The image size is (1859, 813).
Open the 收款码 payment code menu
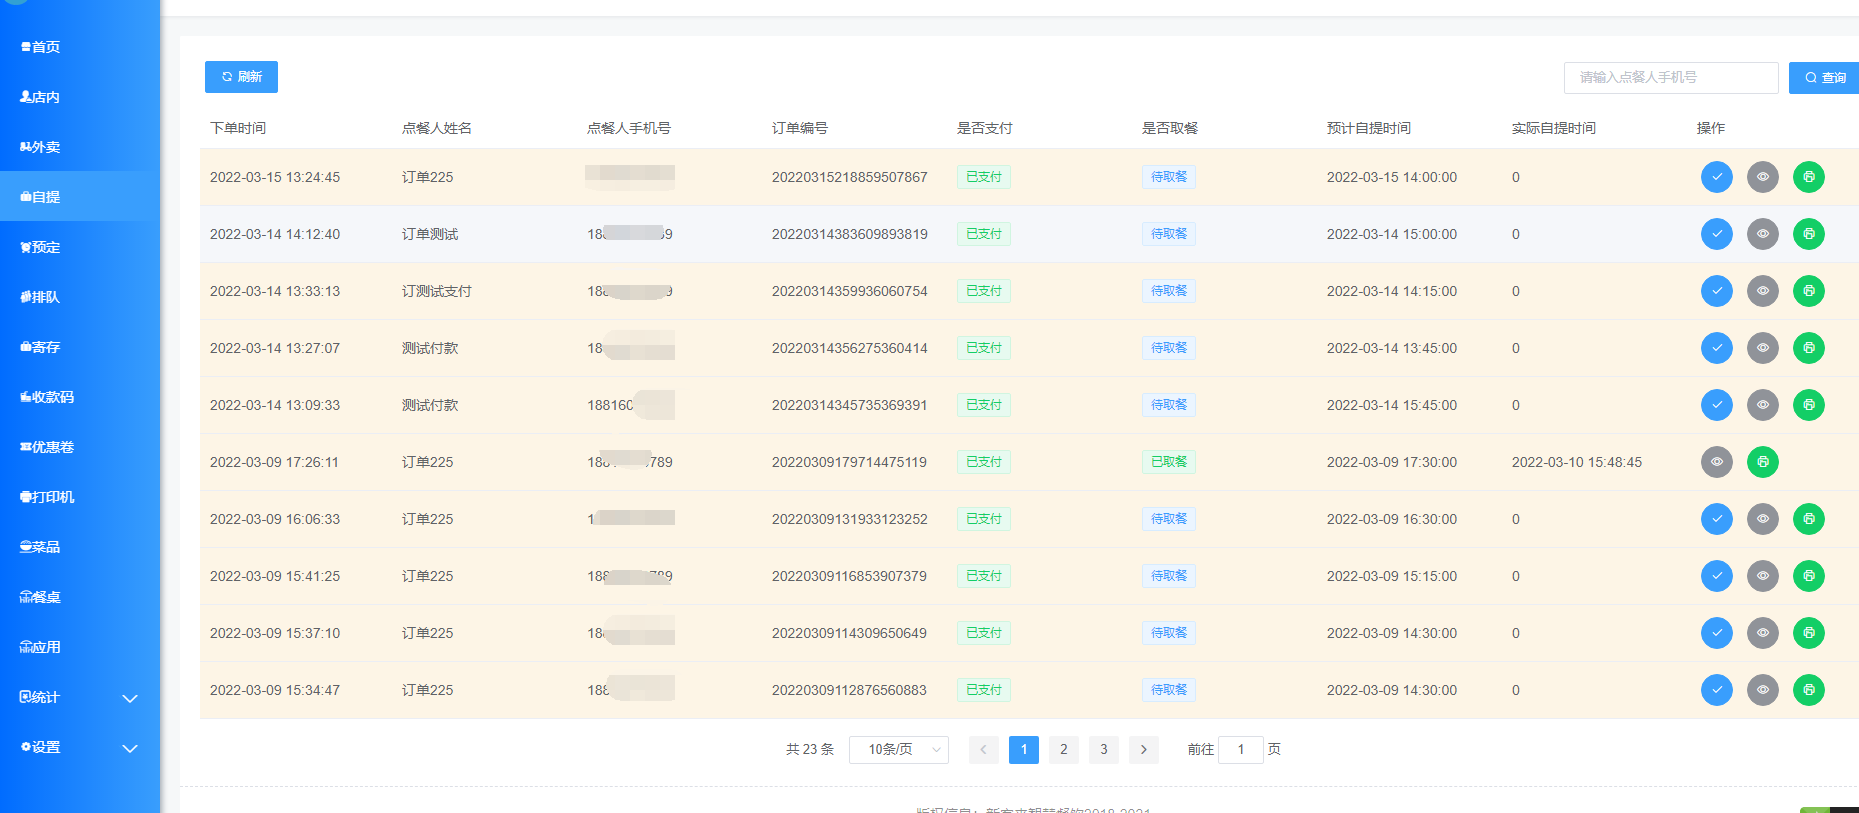[80, 397]
